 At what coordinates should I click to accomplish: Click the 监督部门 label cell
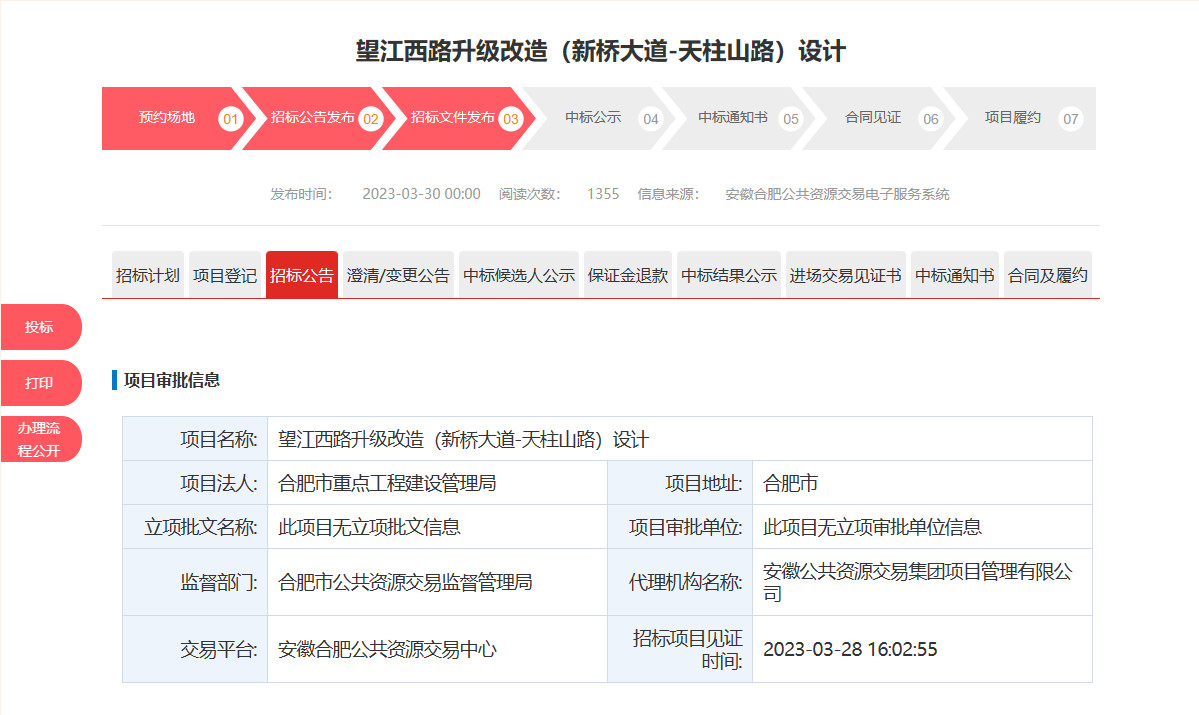[x=195, y=583]
